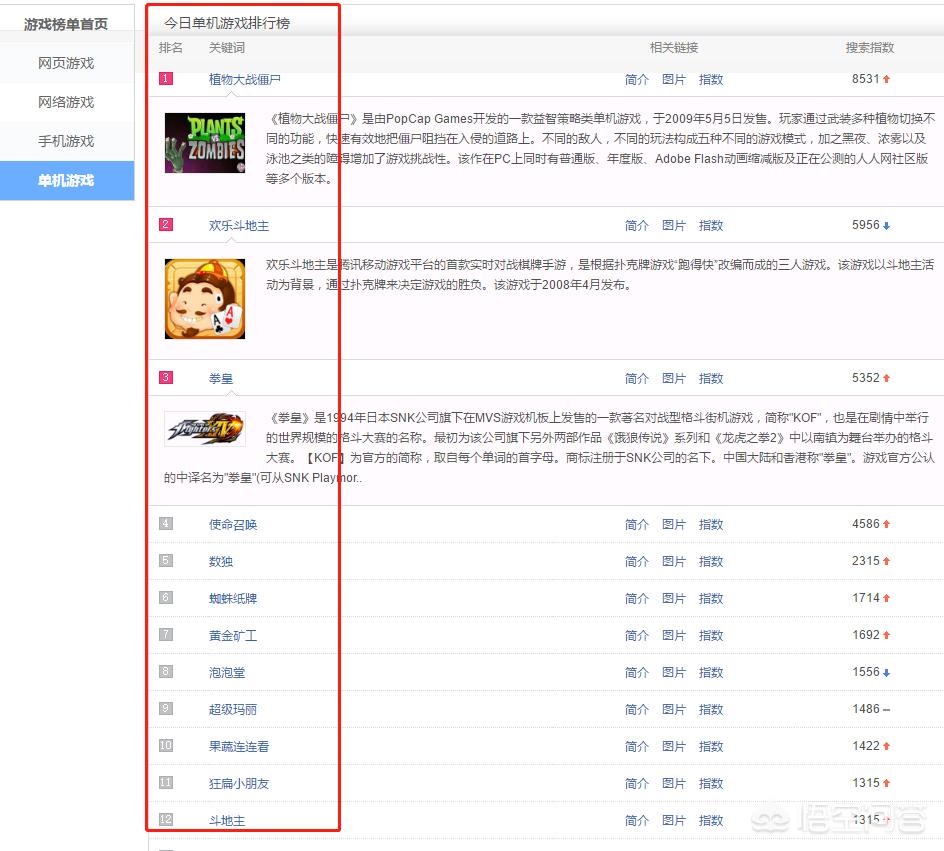The height and width of the screenshot is (851, 944).
Task: Click the 今日单机游戏排行榜 title
Action: [x=227, y=23]
